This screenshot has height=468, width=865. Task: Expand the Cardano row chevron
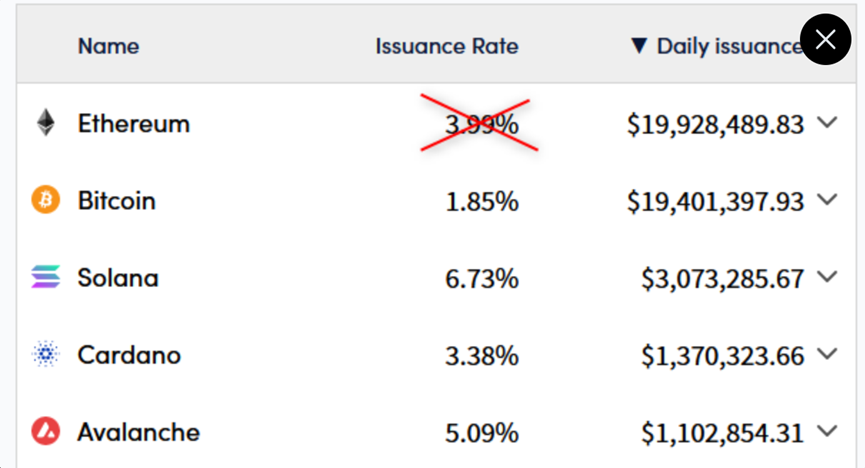[x=827, y=354]
